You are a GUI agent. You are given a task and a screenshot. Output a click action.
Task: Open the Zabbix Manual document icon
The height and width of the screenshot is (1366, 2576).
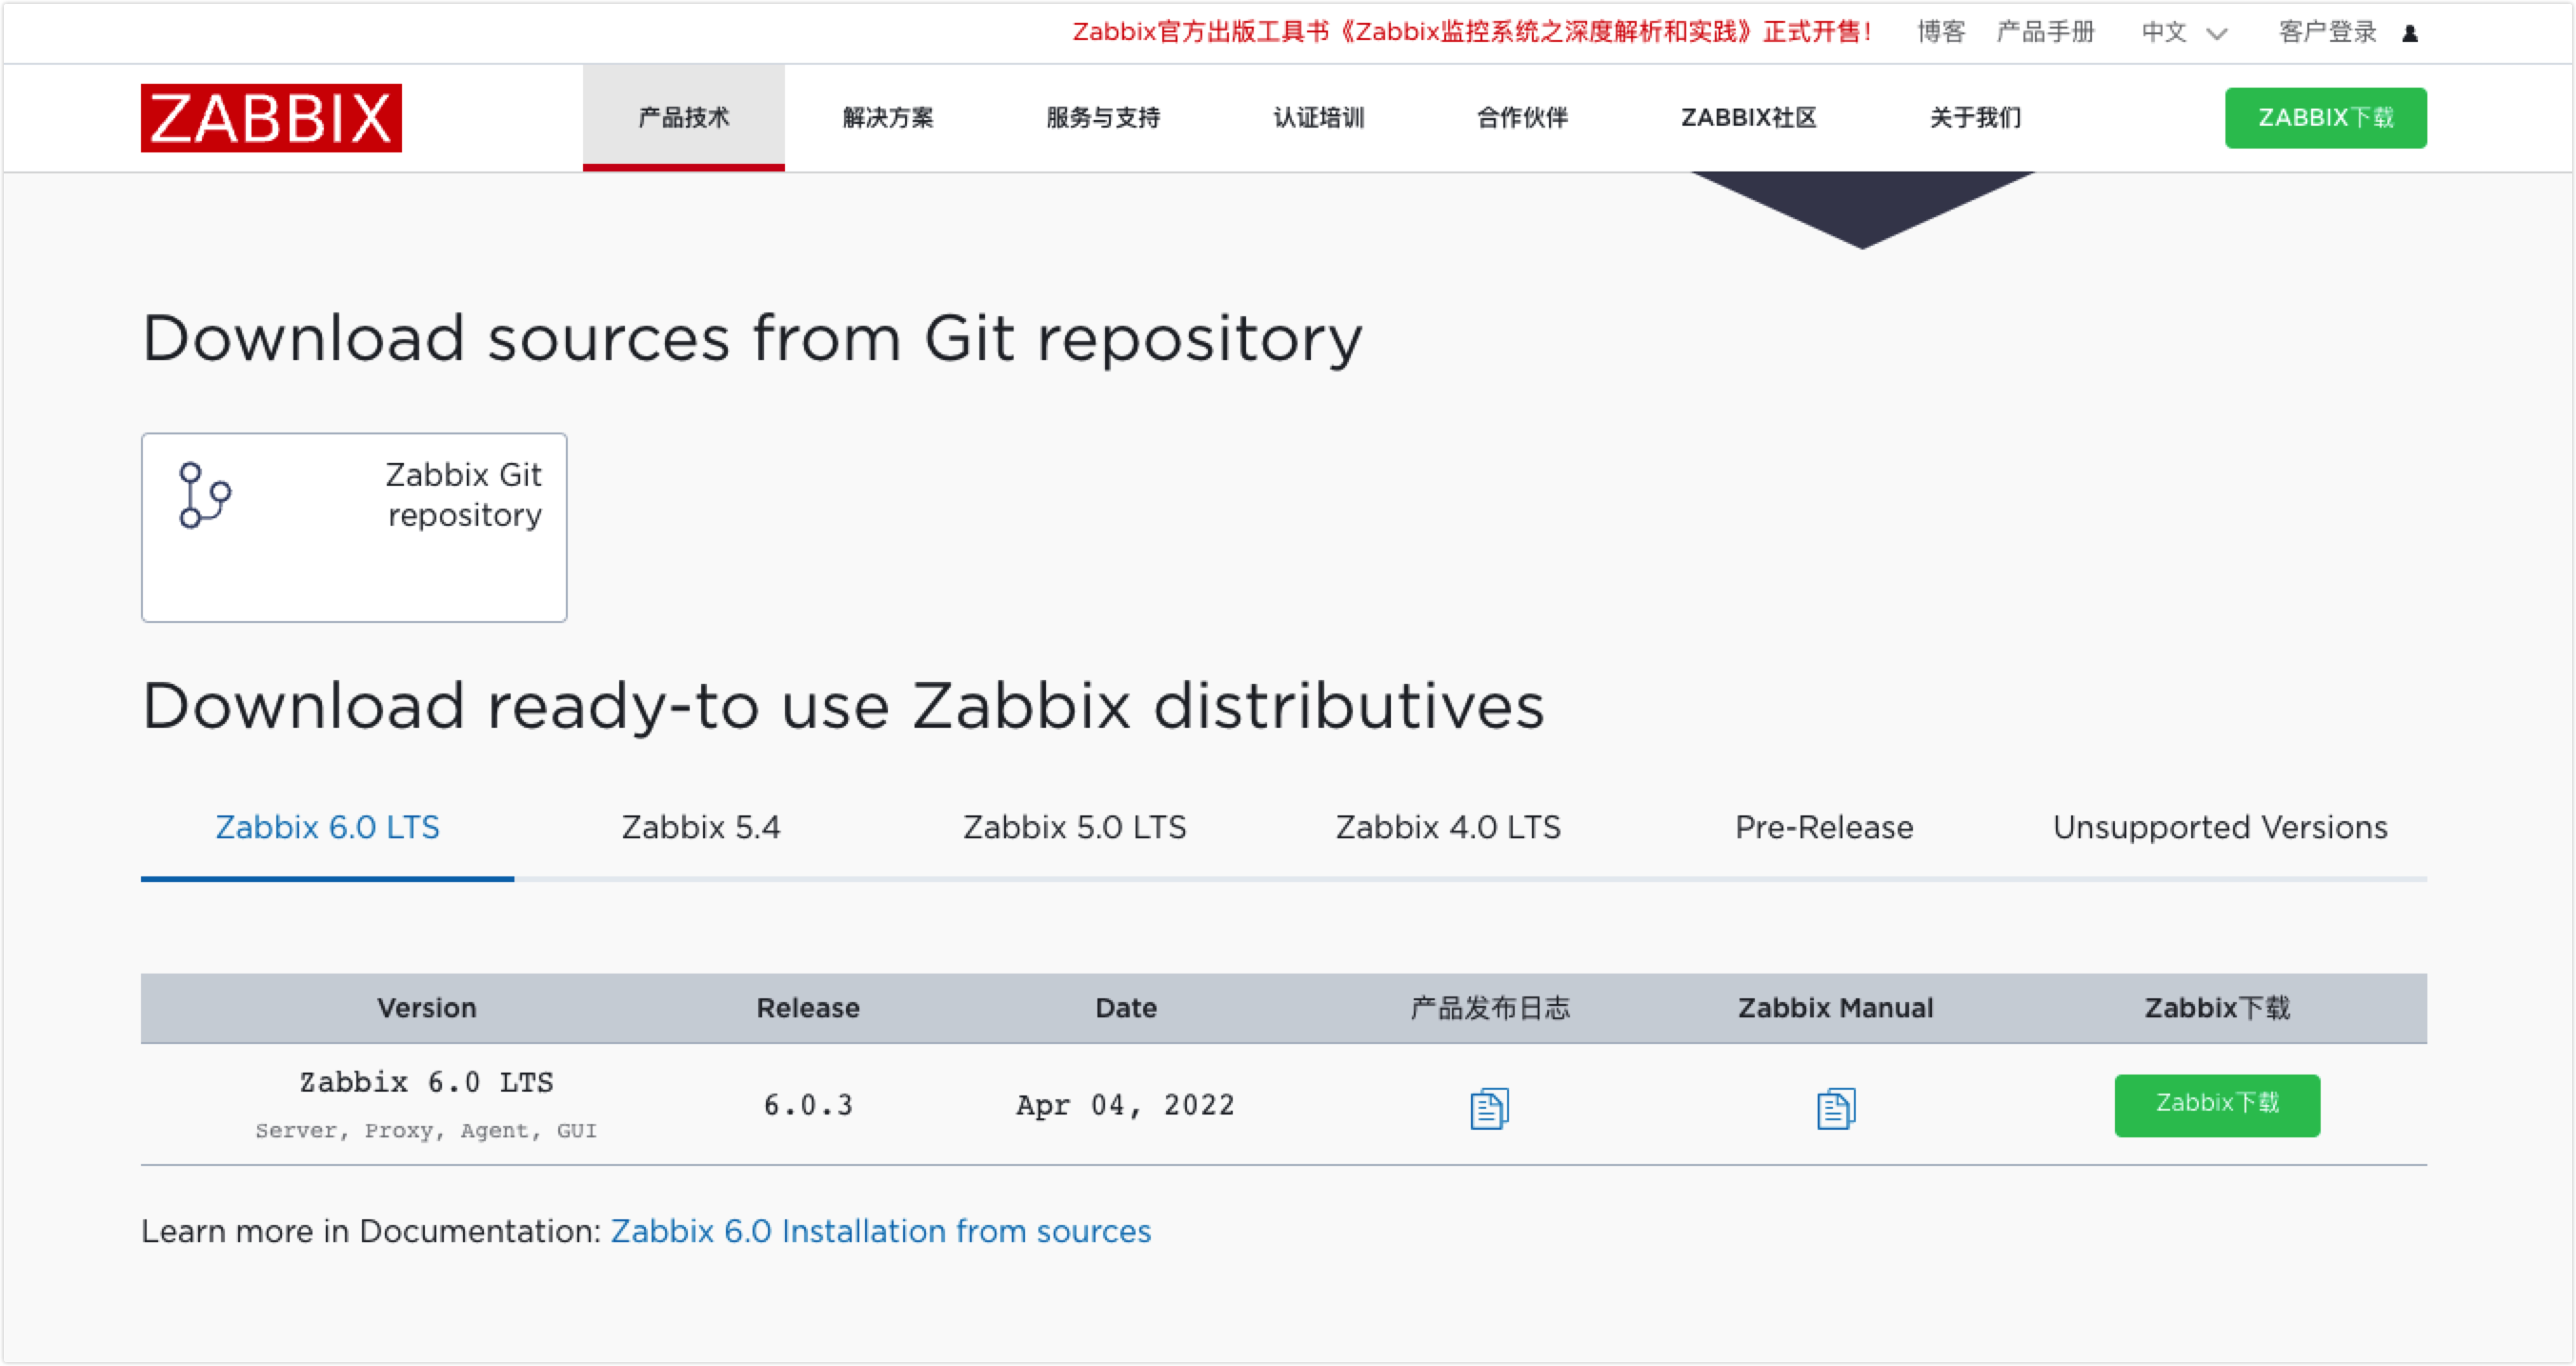(1835, 1108)
